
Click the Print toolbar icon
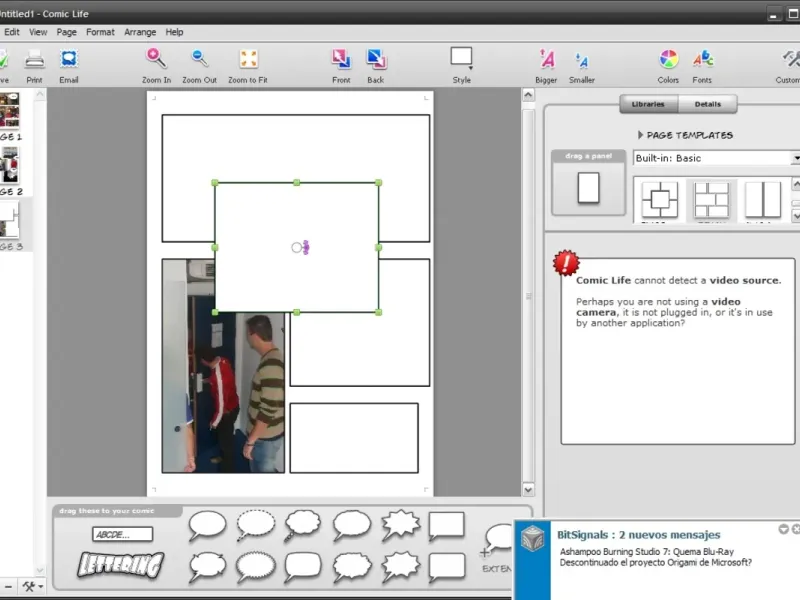coord(34,59)
